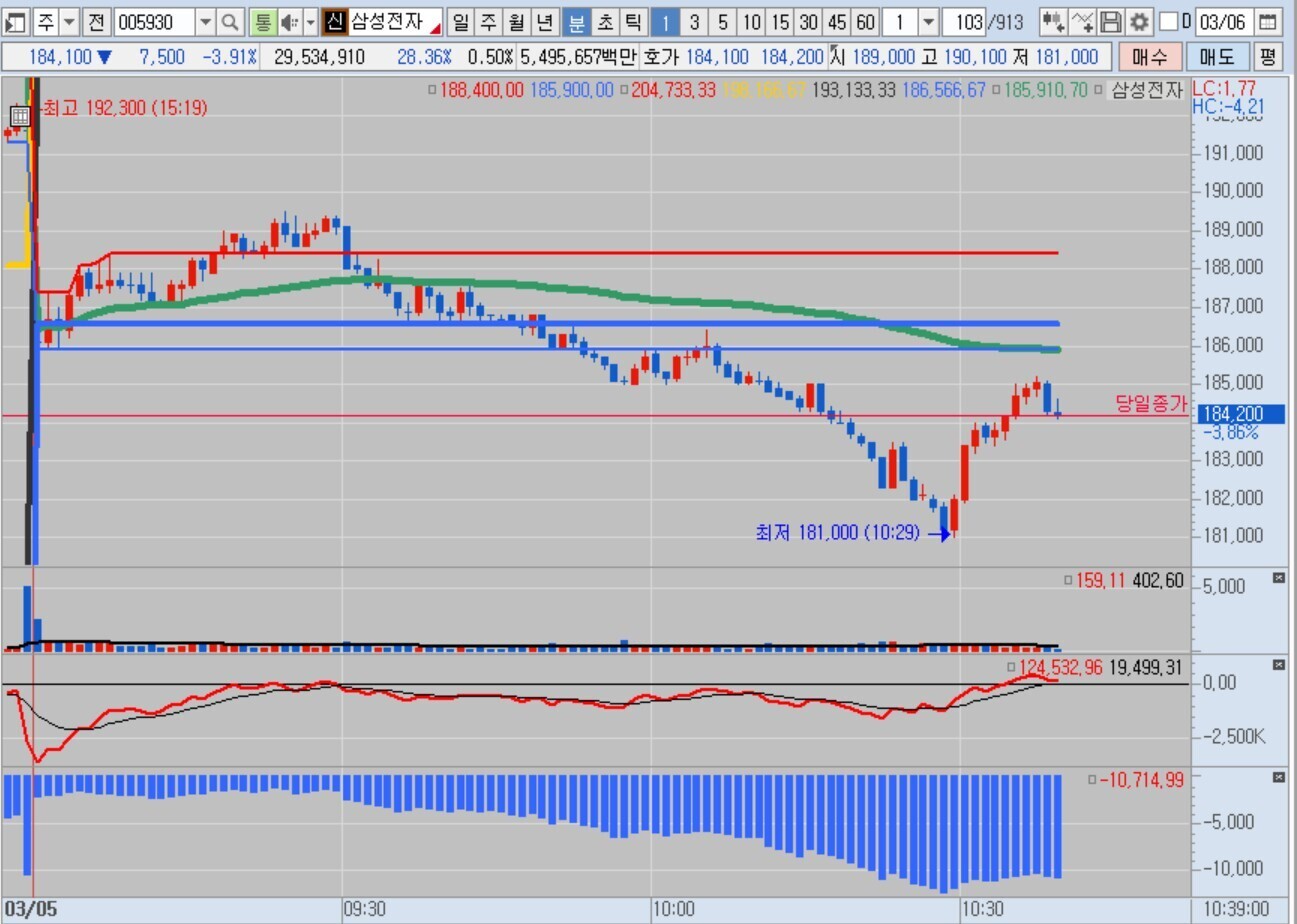Open chart settings gear icon
Viewport: 1297px width, 924px height.
pyautogui.click(x=1141, y=22)
